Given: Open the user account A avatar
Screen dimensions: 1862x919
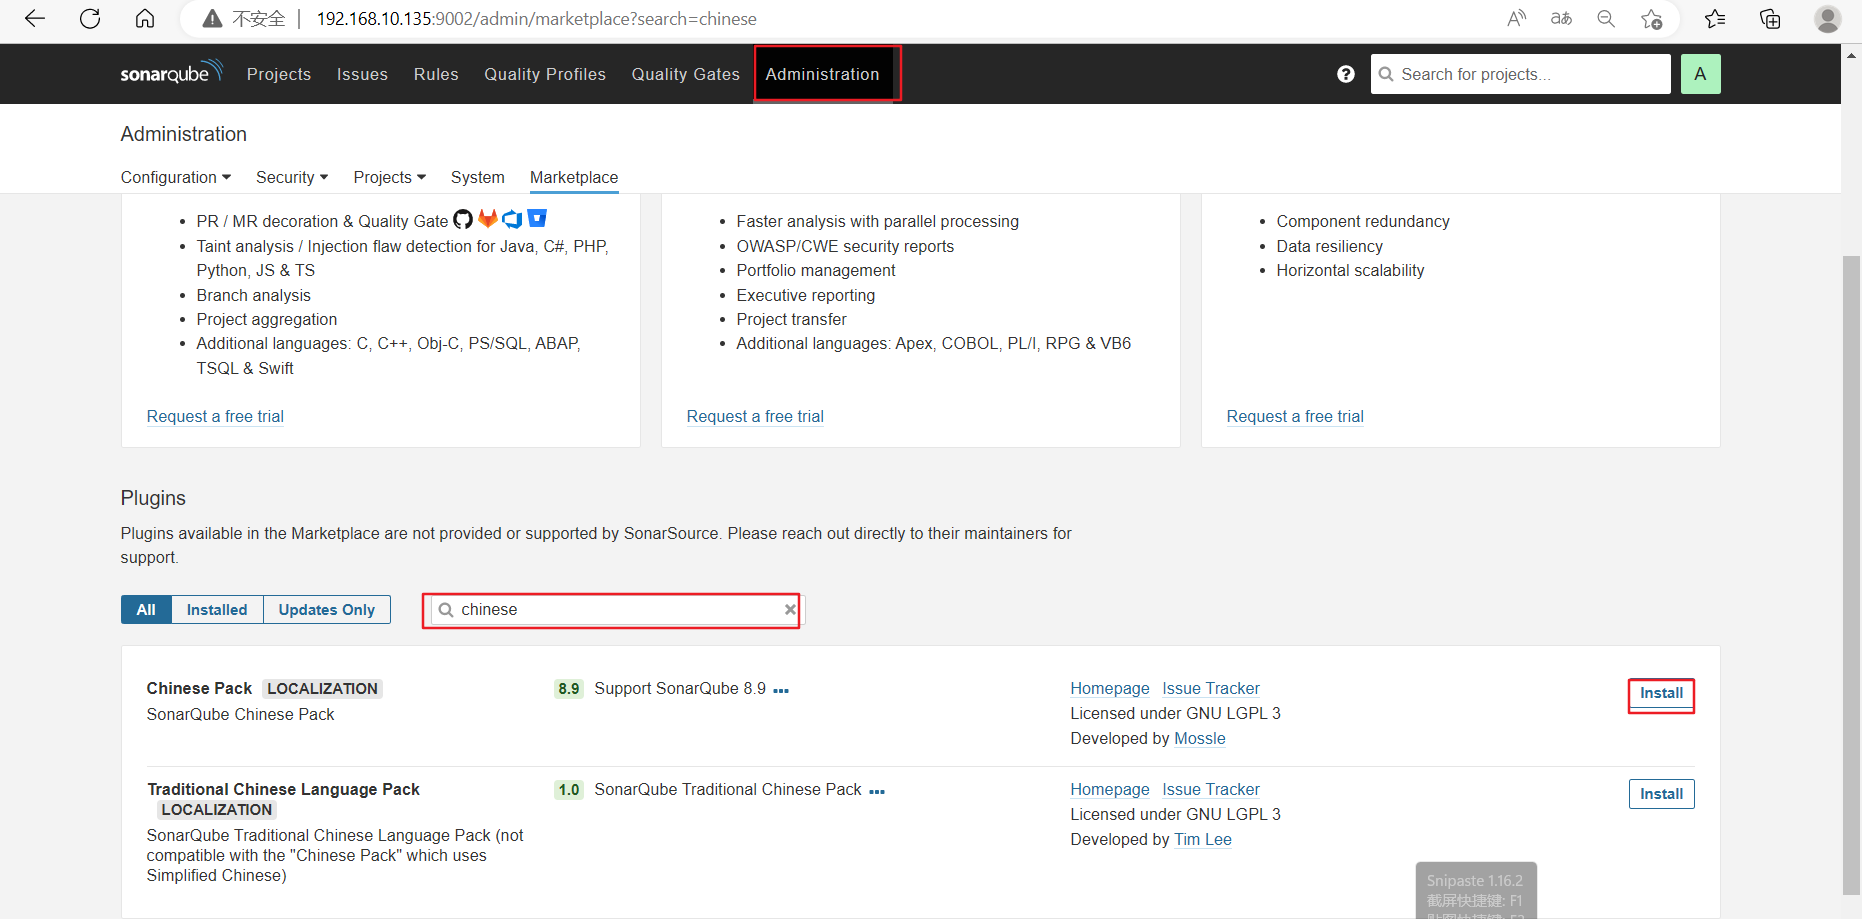Looking at the screenshot, I should (x=1700, y=74).
